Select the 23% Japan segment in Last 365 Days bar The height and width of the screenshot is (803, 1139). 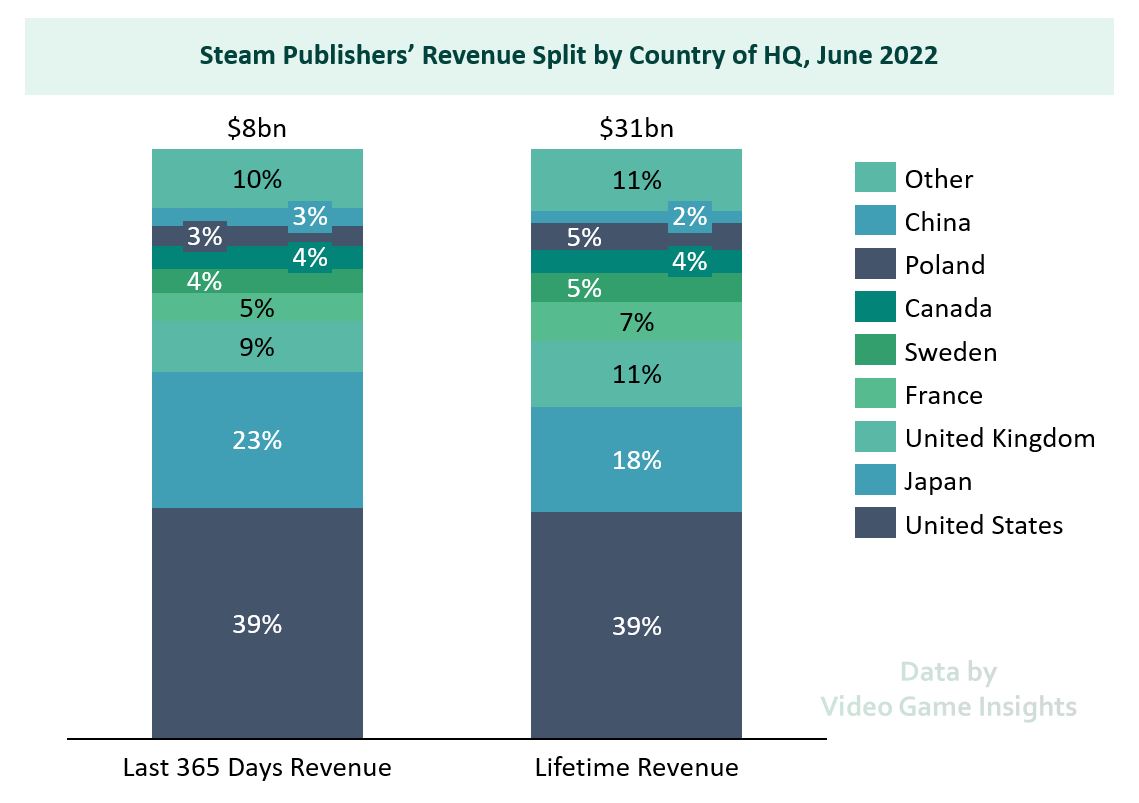coord(257,440)
